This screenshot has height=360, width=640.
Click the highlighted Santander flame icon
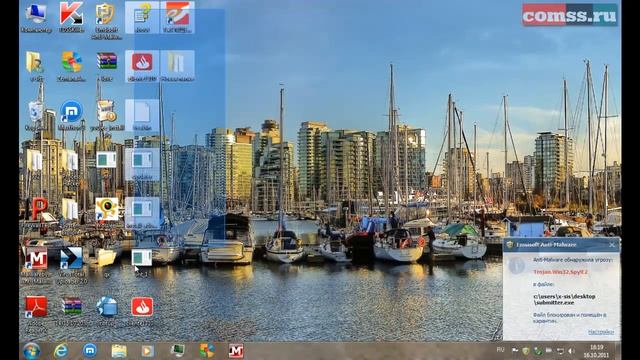[x=142, y=62]
